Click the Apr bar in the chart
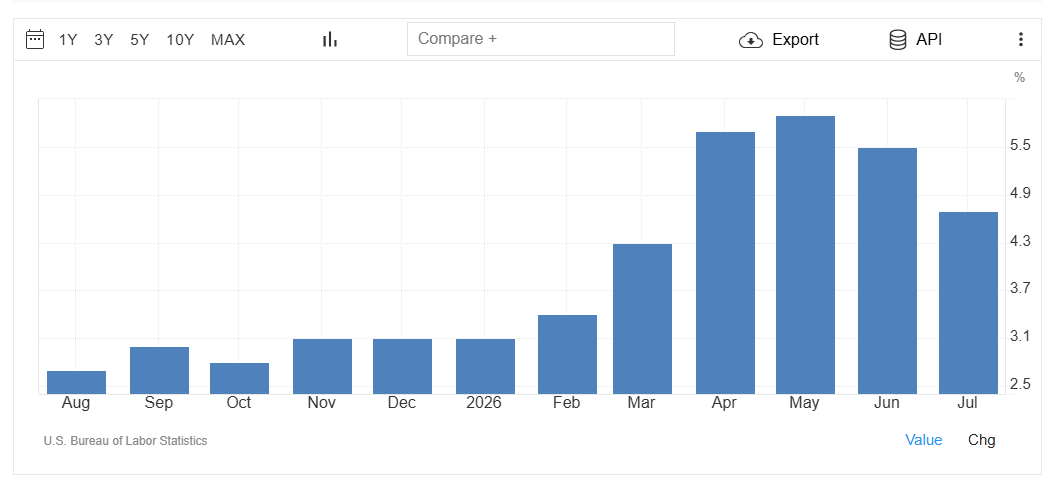The height and width of the screenshot is (489, 1056). pos(725,263)
